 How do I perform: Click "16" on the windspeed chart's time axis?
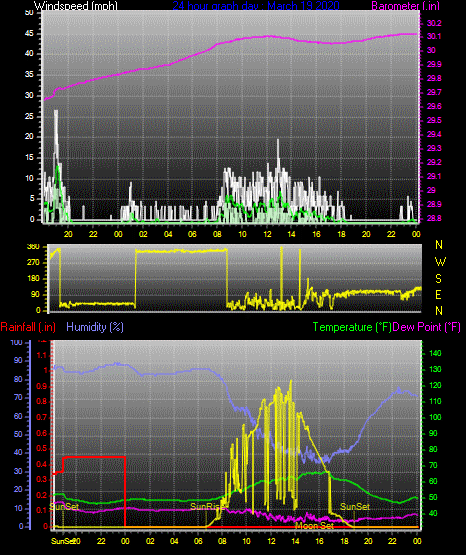[x=317, y=234]
